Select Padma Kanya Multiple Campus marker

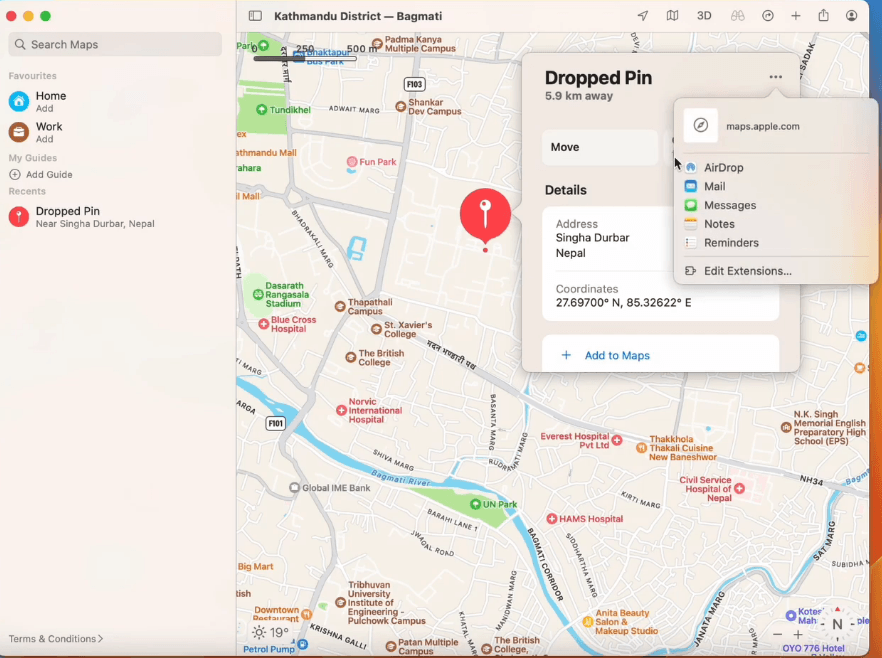(377, 43)
